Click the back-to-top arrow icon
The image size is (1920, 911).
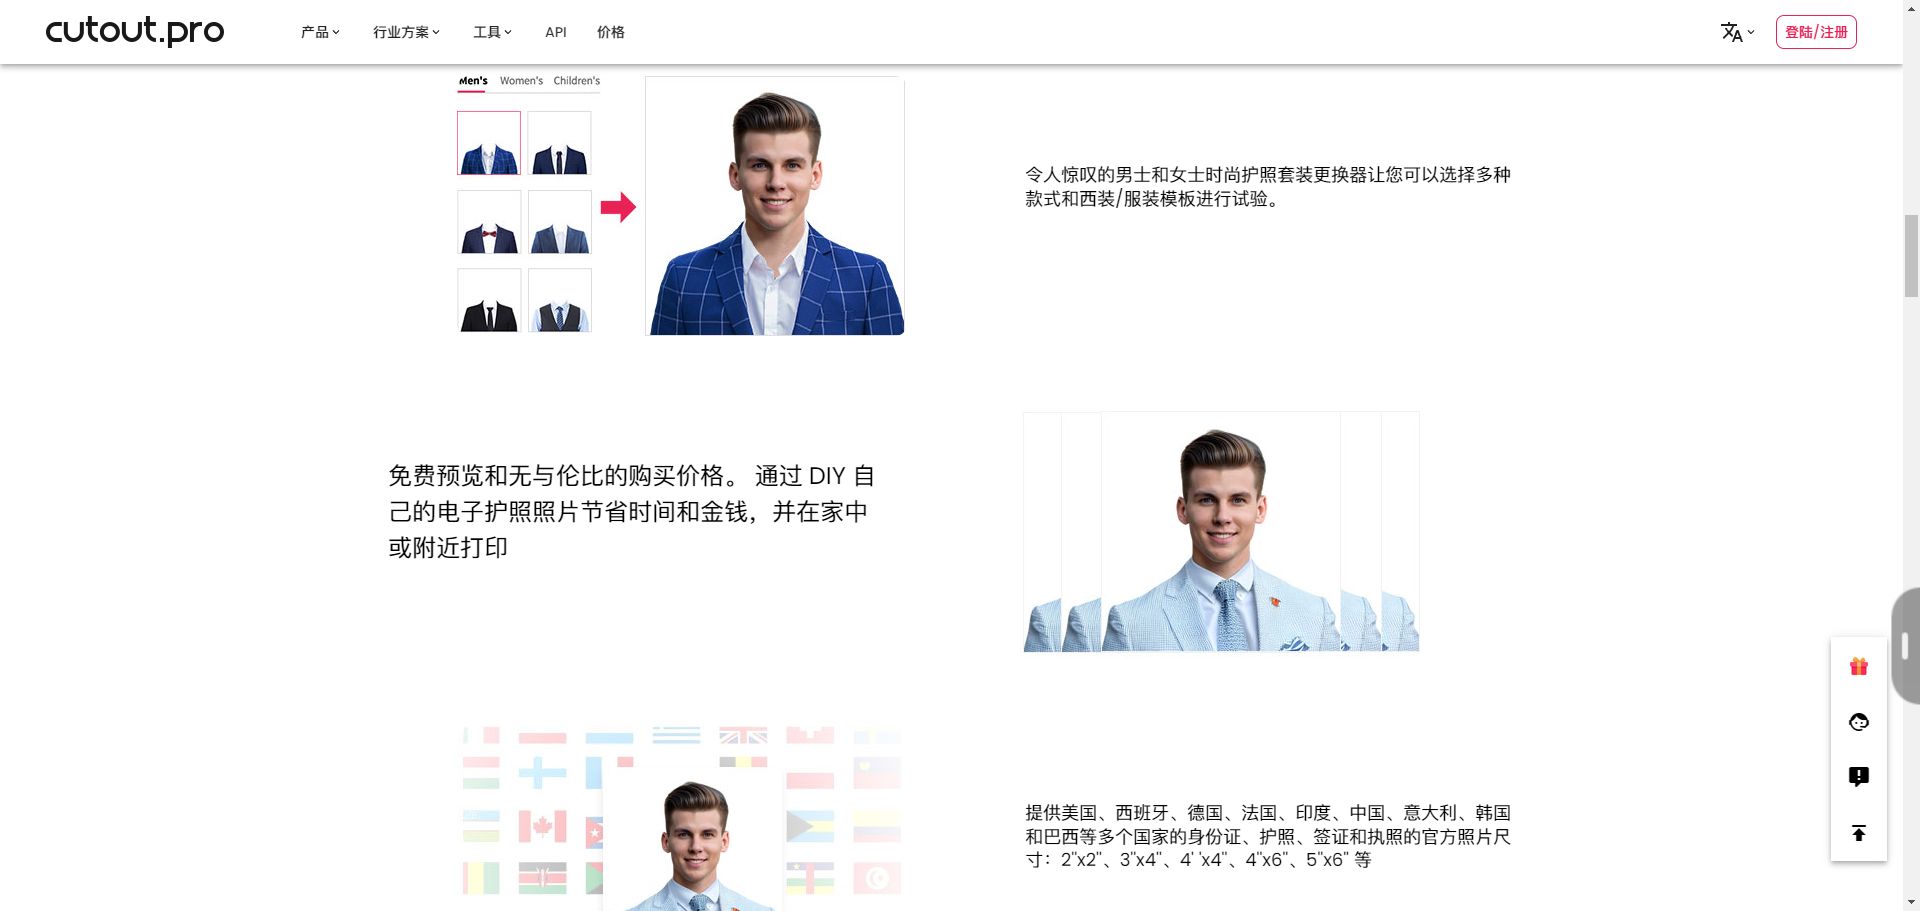(1859, 833)
